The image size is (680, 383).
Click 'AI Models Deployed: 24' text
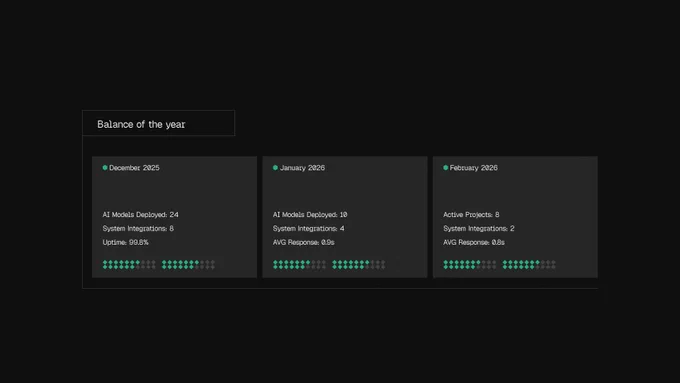141,215
